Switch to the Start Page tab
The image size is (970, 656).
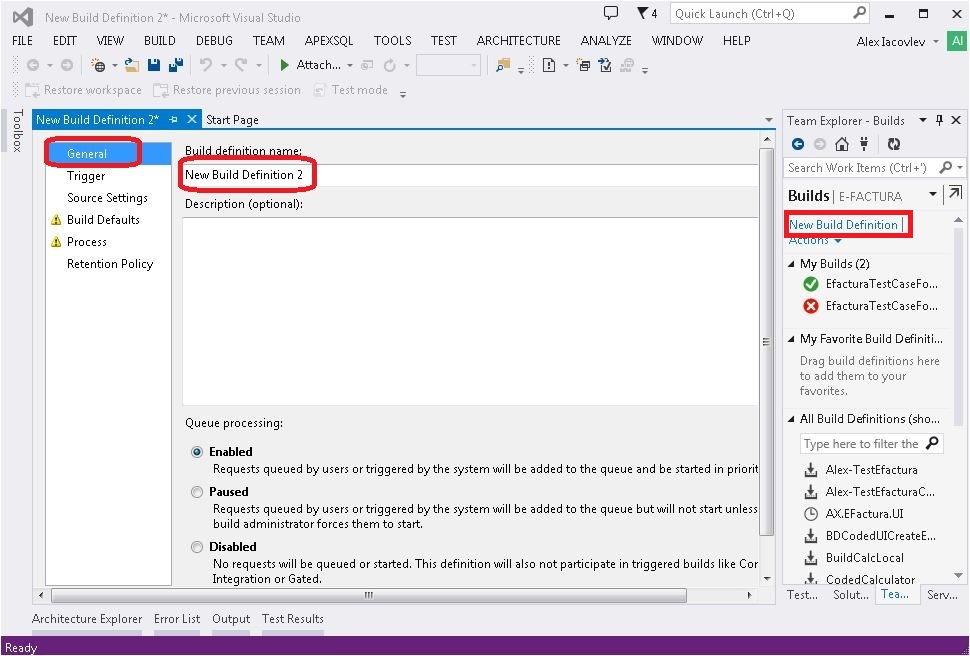point(232,119)
